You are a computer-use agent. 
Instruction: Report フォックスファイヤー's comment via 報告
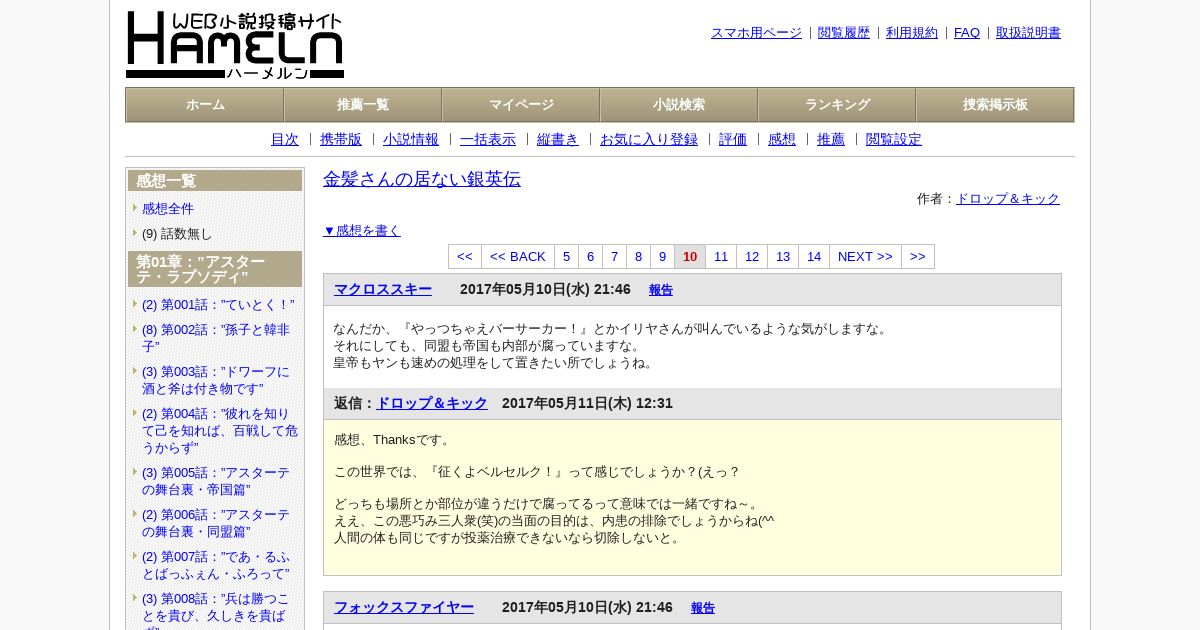click(x=703, y=608)
